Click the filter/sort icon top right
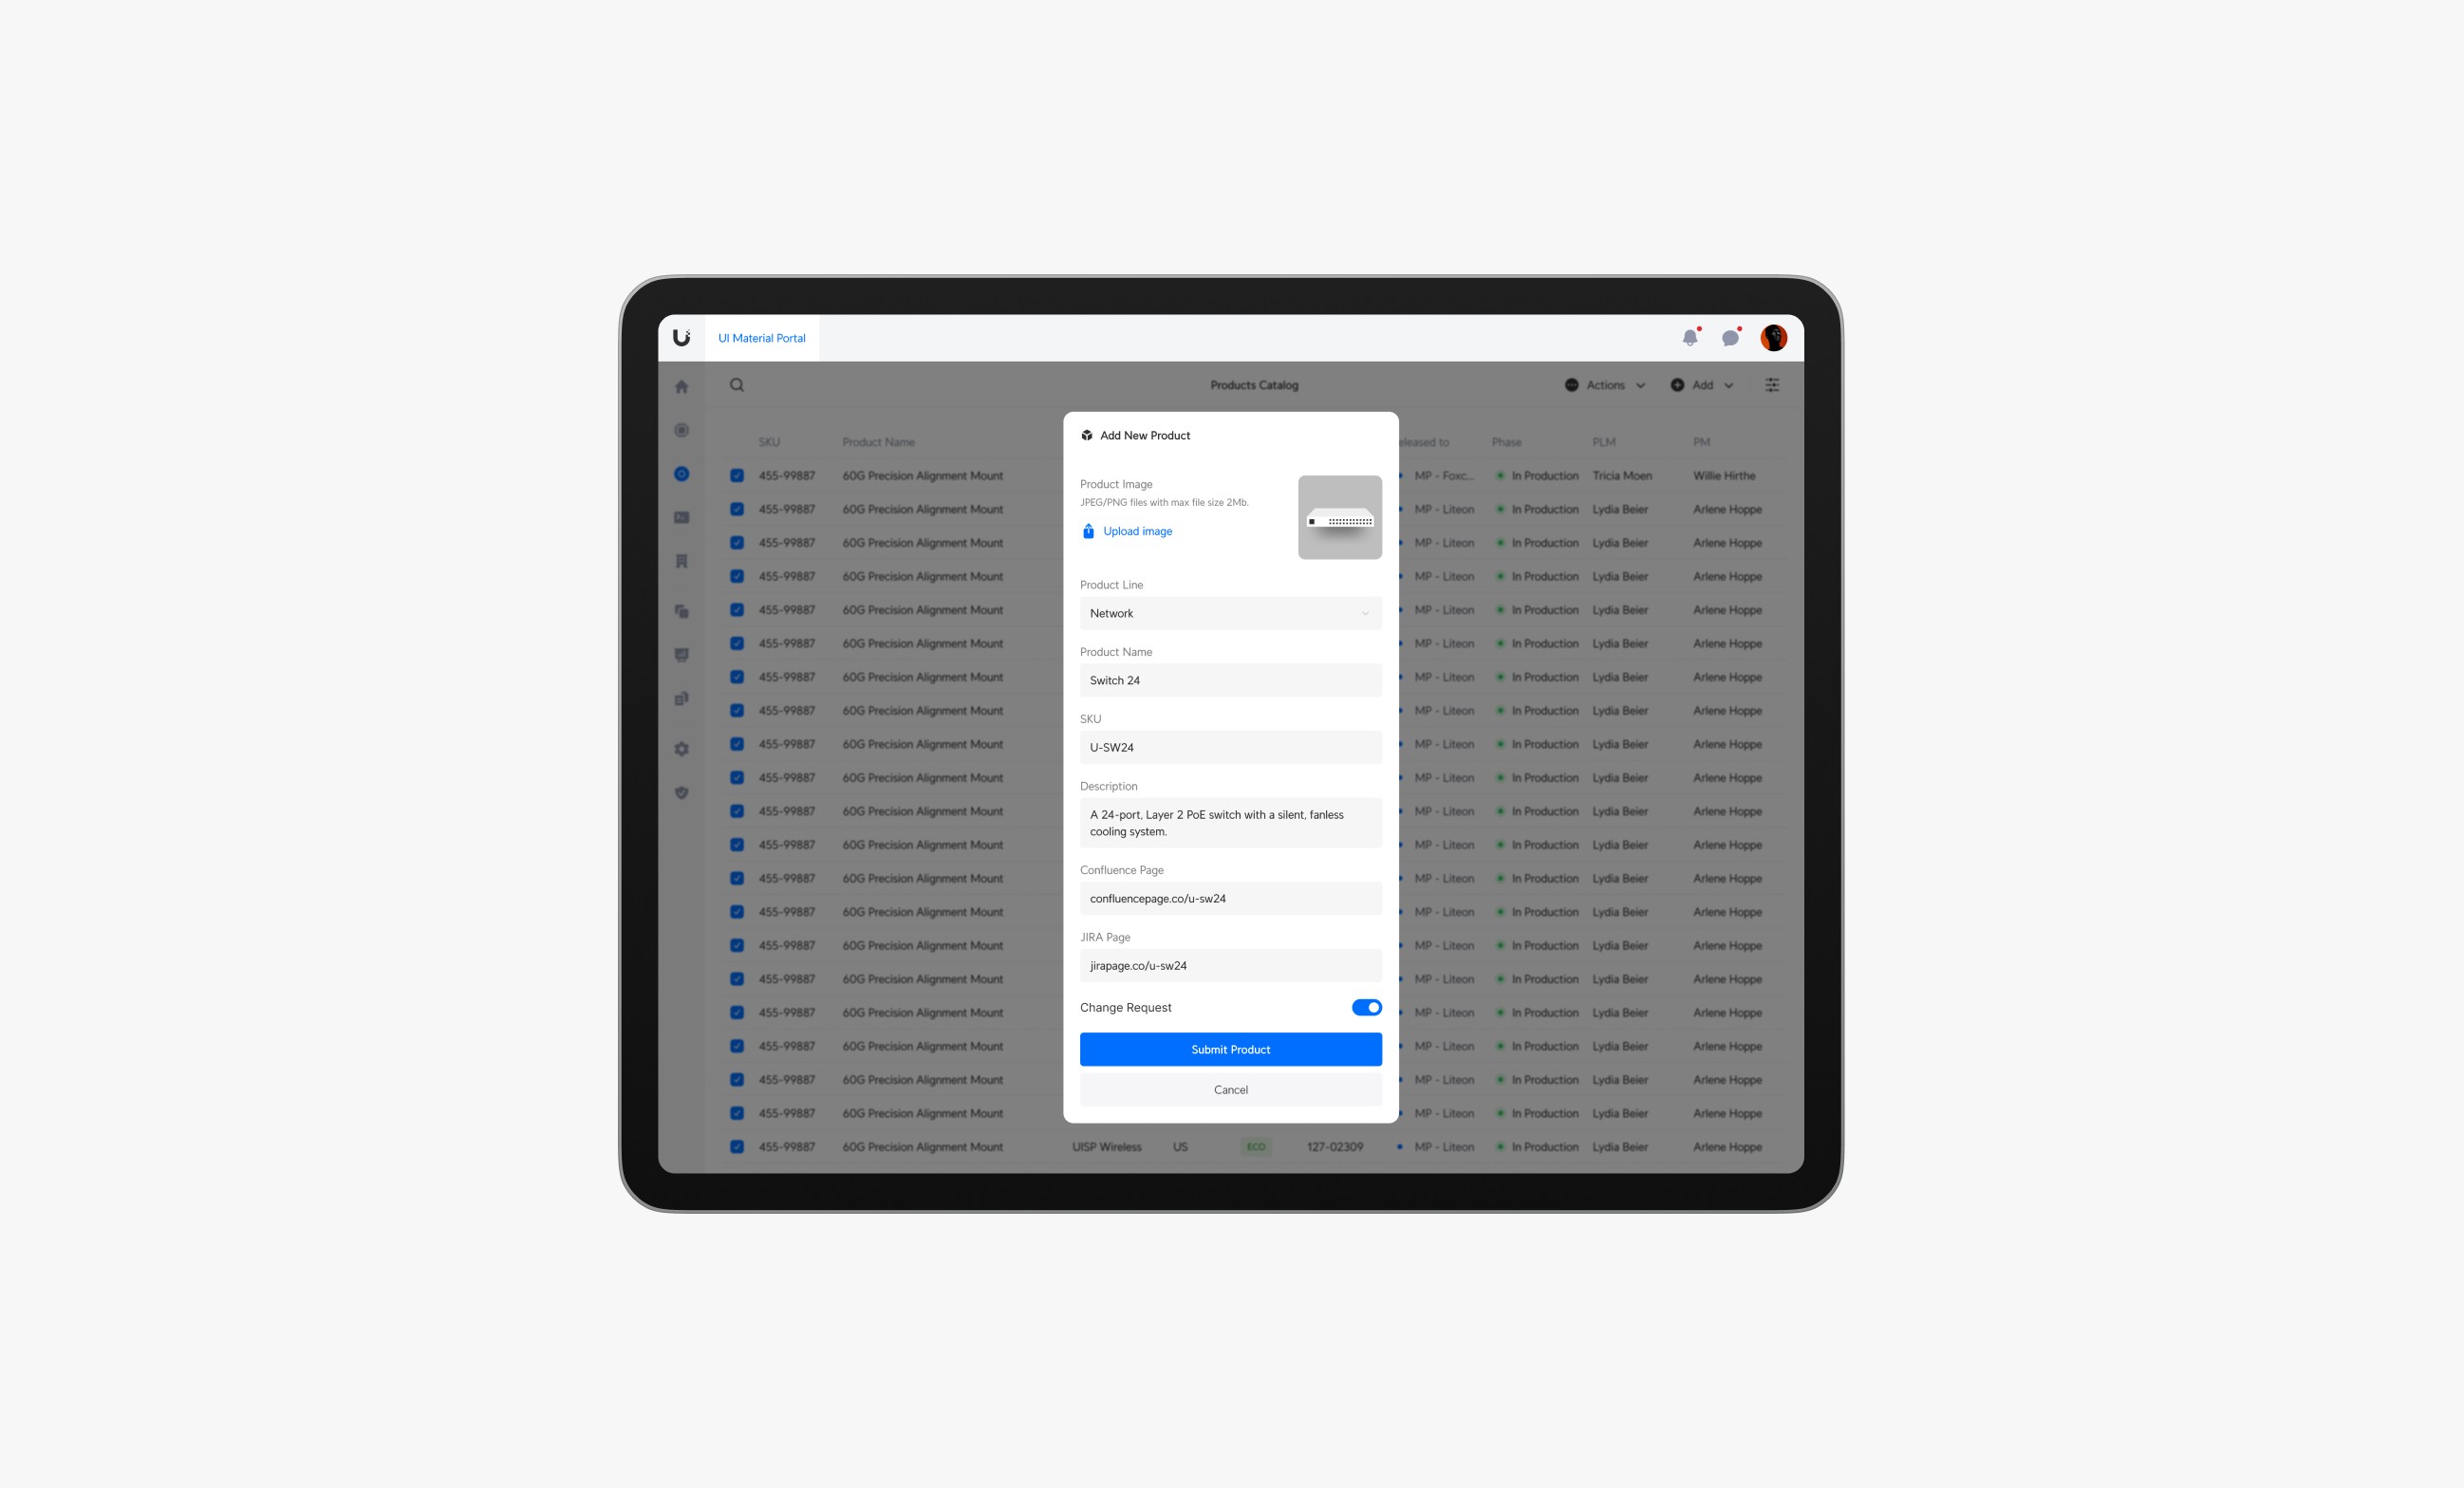The height and width of the screenshot is (1488, 2464). [x=1772, y=385]
